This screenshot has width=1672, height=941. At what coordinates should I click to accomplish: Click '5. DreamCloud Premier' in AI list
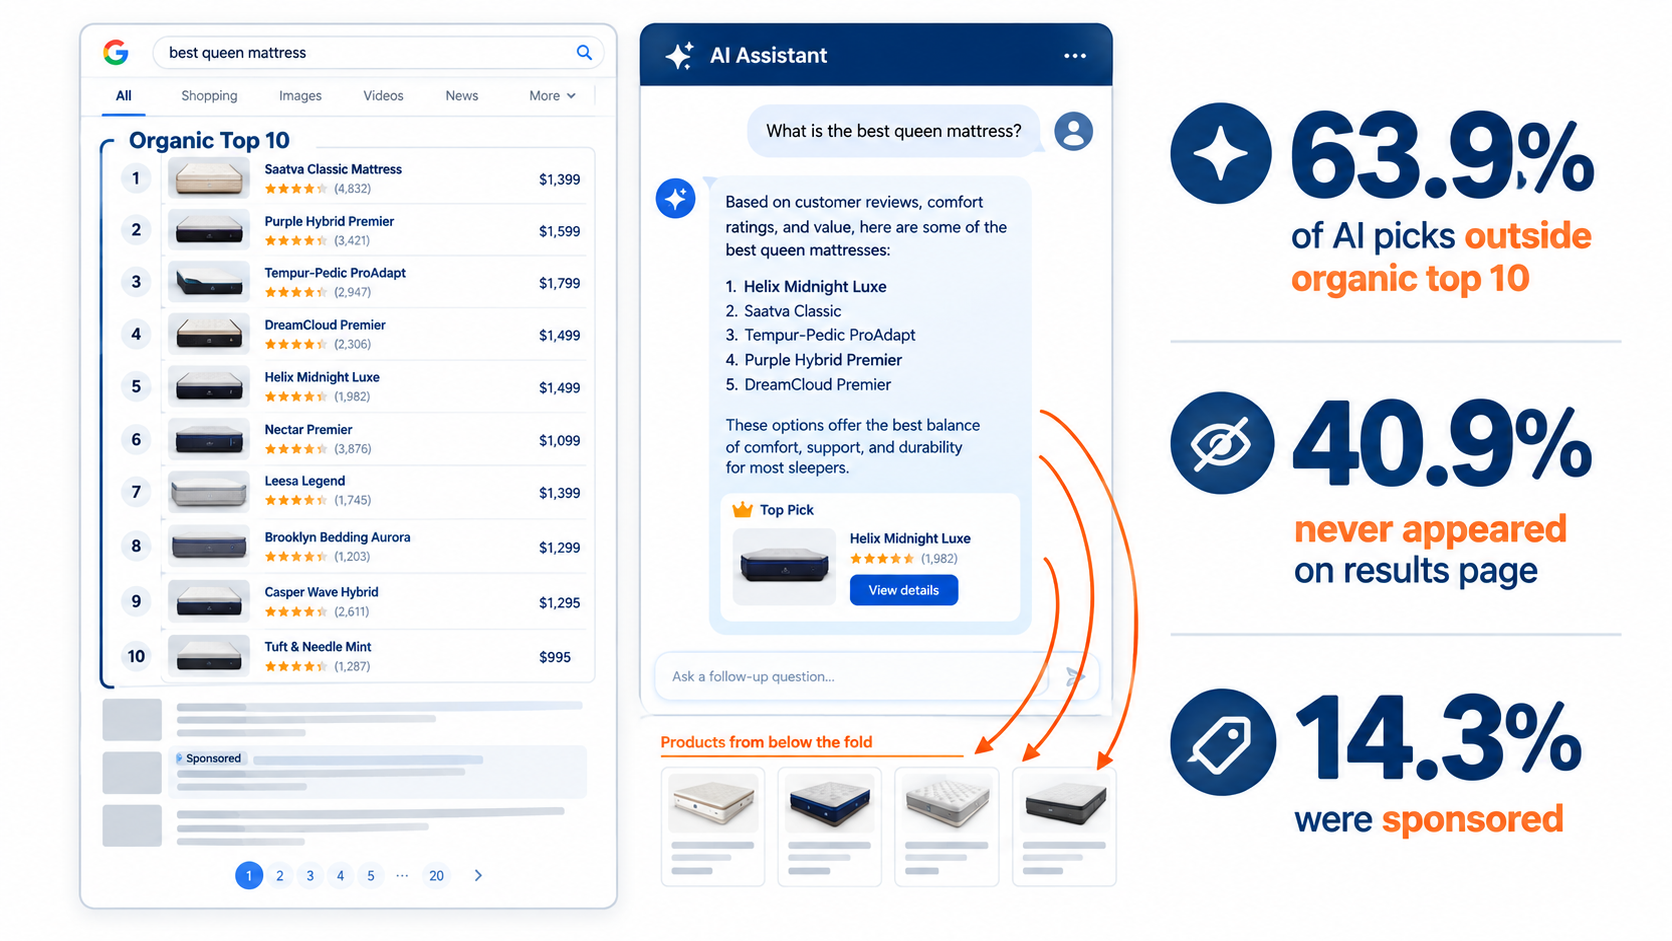808,385
